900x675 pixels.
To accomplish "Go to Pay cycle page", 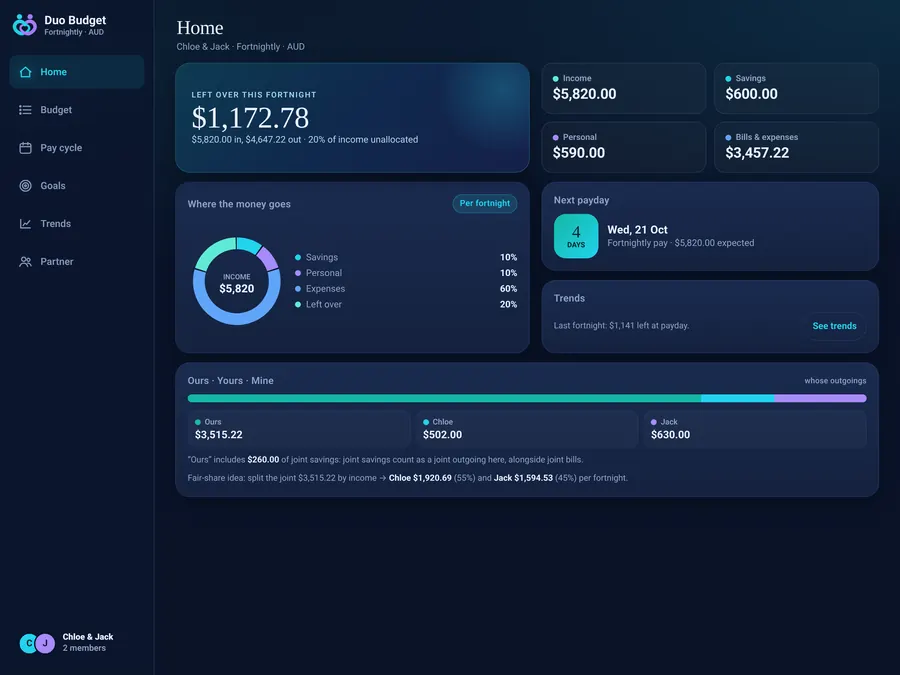I will pyautogui.click(x=77, y=148).
